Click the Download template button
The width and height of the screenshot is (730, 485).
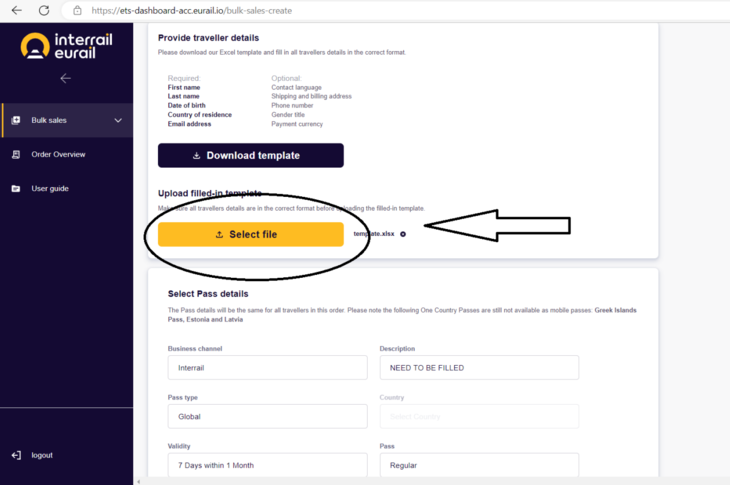251,155
